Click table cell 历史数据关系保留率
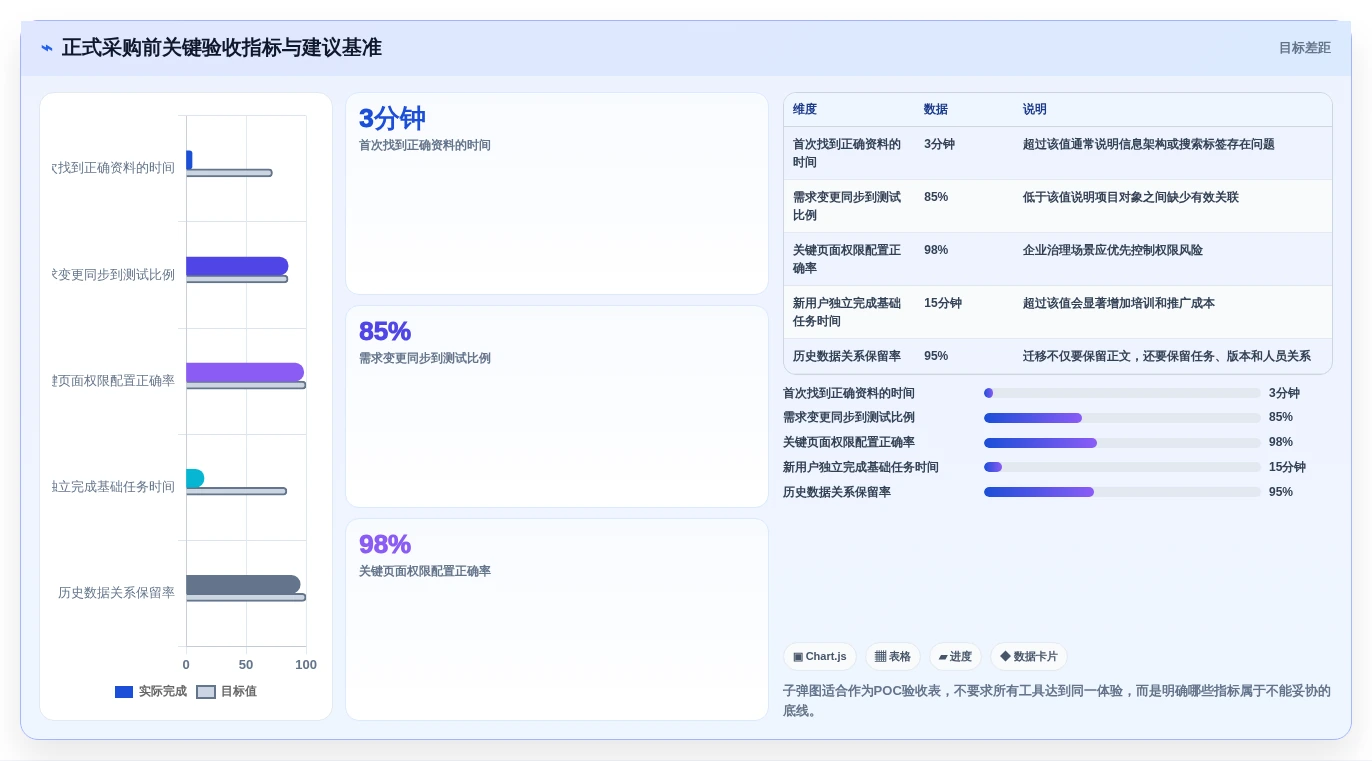1372x761 pixels. tap(847, 356)
